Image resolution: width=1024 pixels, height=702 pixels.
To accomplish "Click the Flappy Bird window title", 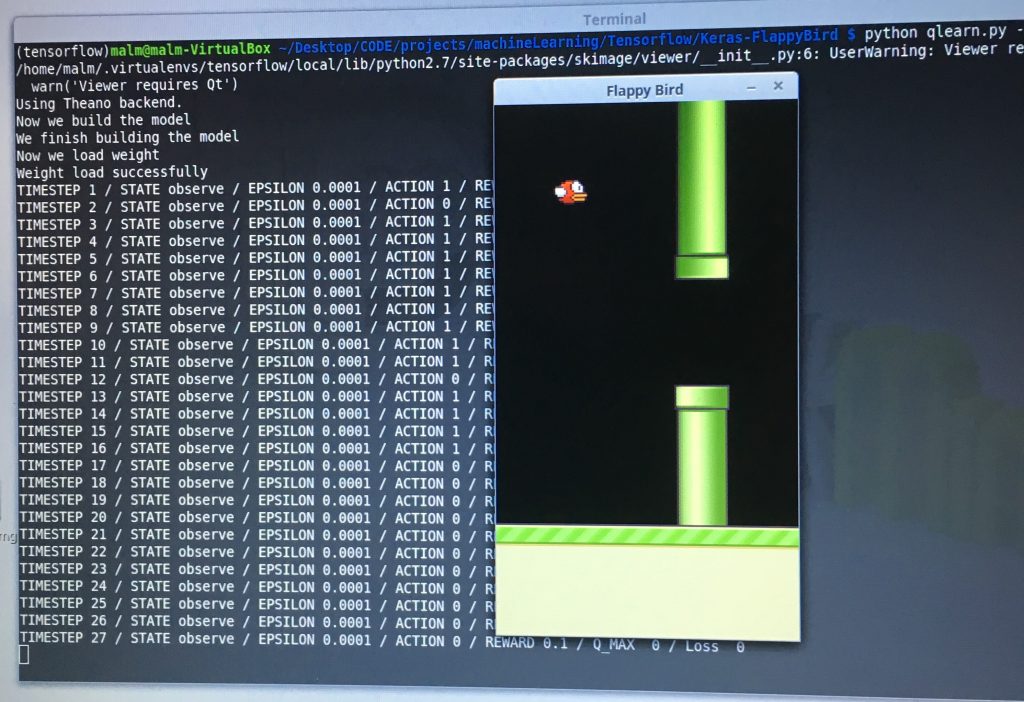I will 645,90.
